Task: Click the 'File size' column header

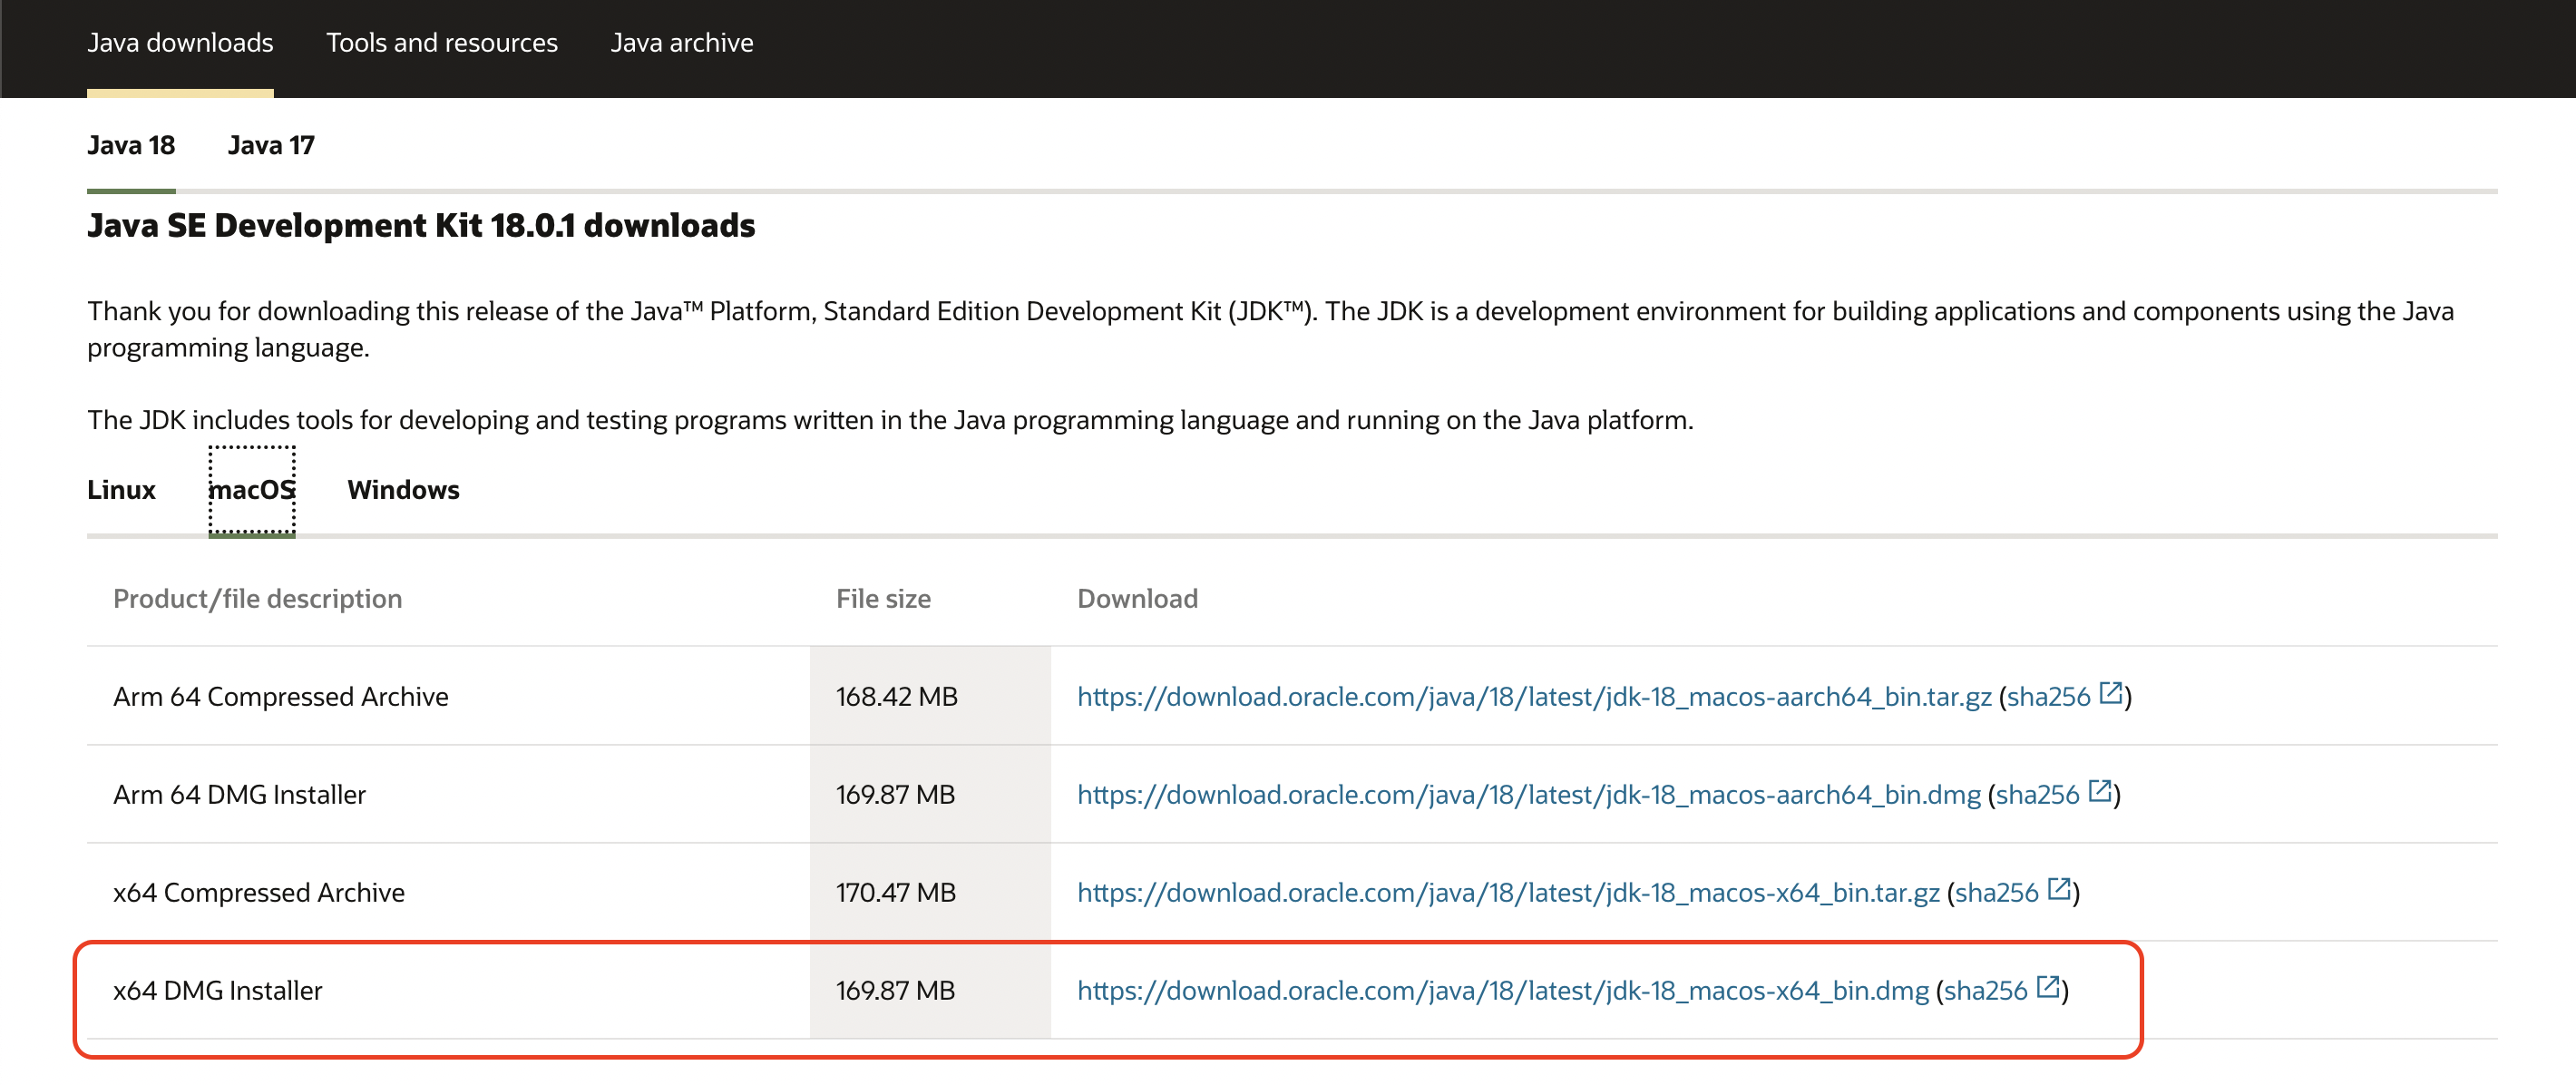Action: 883,598
